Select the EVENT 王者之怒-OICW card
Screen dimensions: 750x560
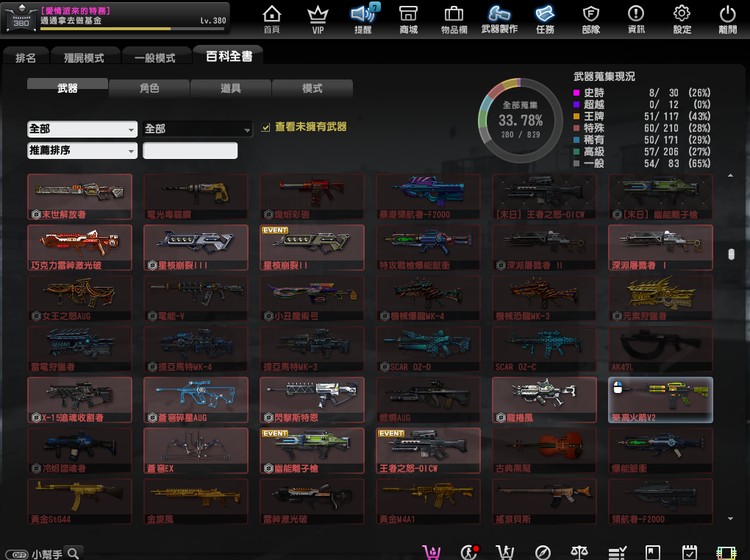[x=428, y=450]
